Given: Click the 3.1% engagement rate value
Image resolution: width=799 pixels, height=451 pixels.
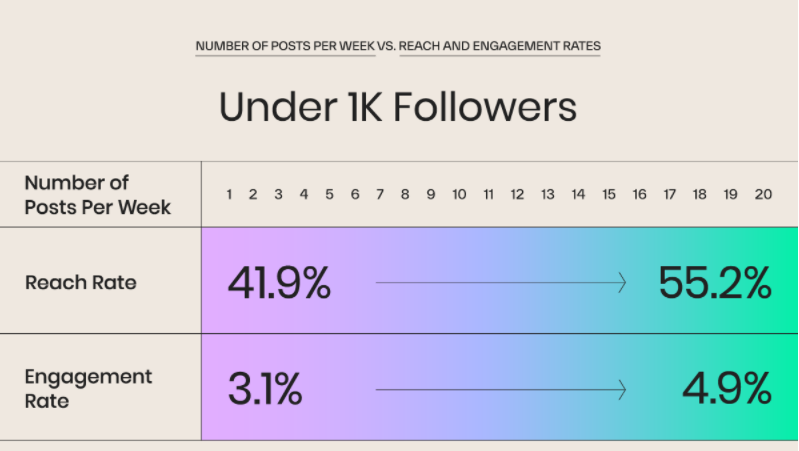Looking at the screenshot, I should tap(265, 388).
